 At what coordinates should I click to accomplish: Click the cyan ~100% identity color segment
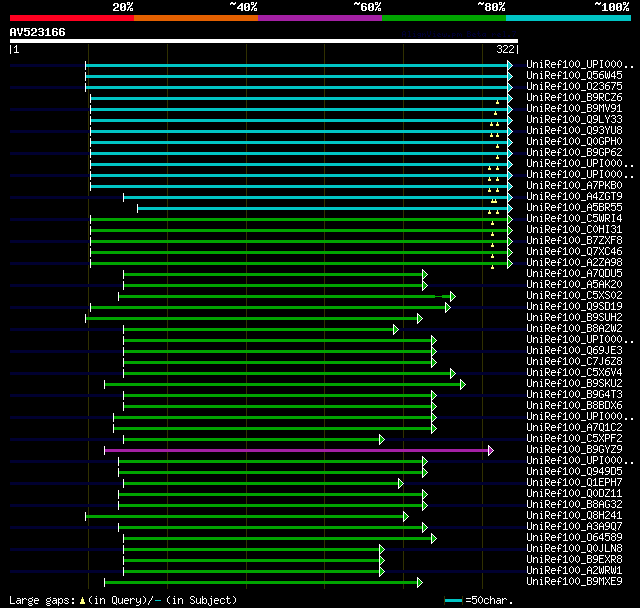569,18
